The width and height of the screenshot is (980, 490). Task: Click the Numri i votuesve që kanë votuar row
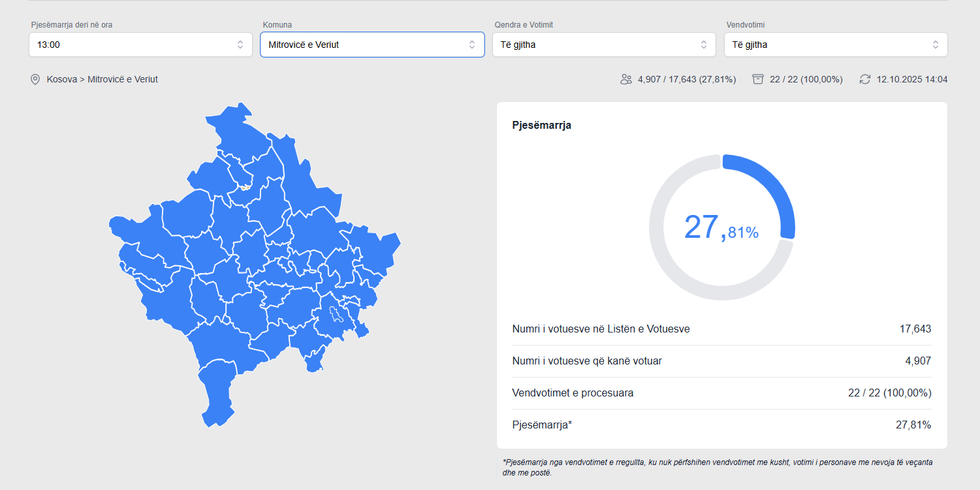pos(721,361)
